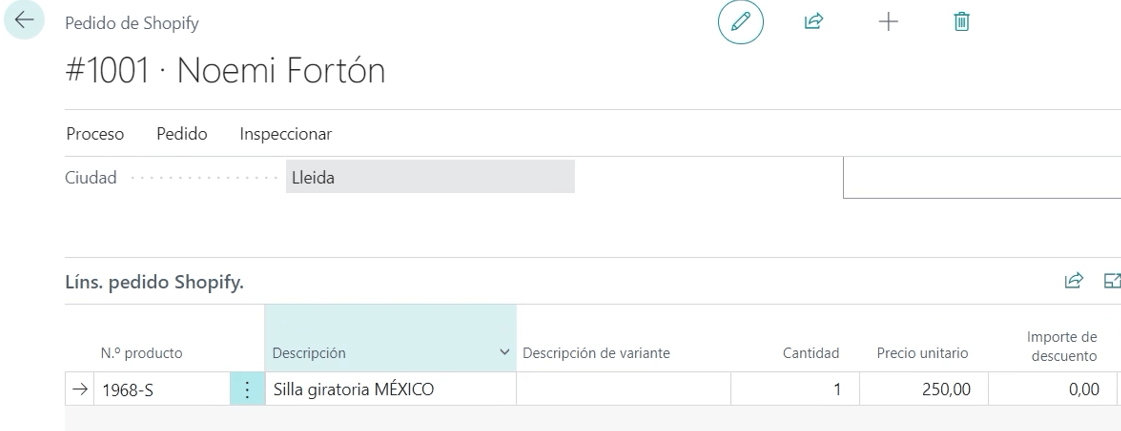Image resolution: width=1121 pixels, height=431 pixels.
Task: Click the Silla giratoria MÉXICO description cell
Action: 390,389
